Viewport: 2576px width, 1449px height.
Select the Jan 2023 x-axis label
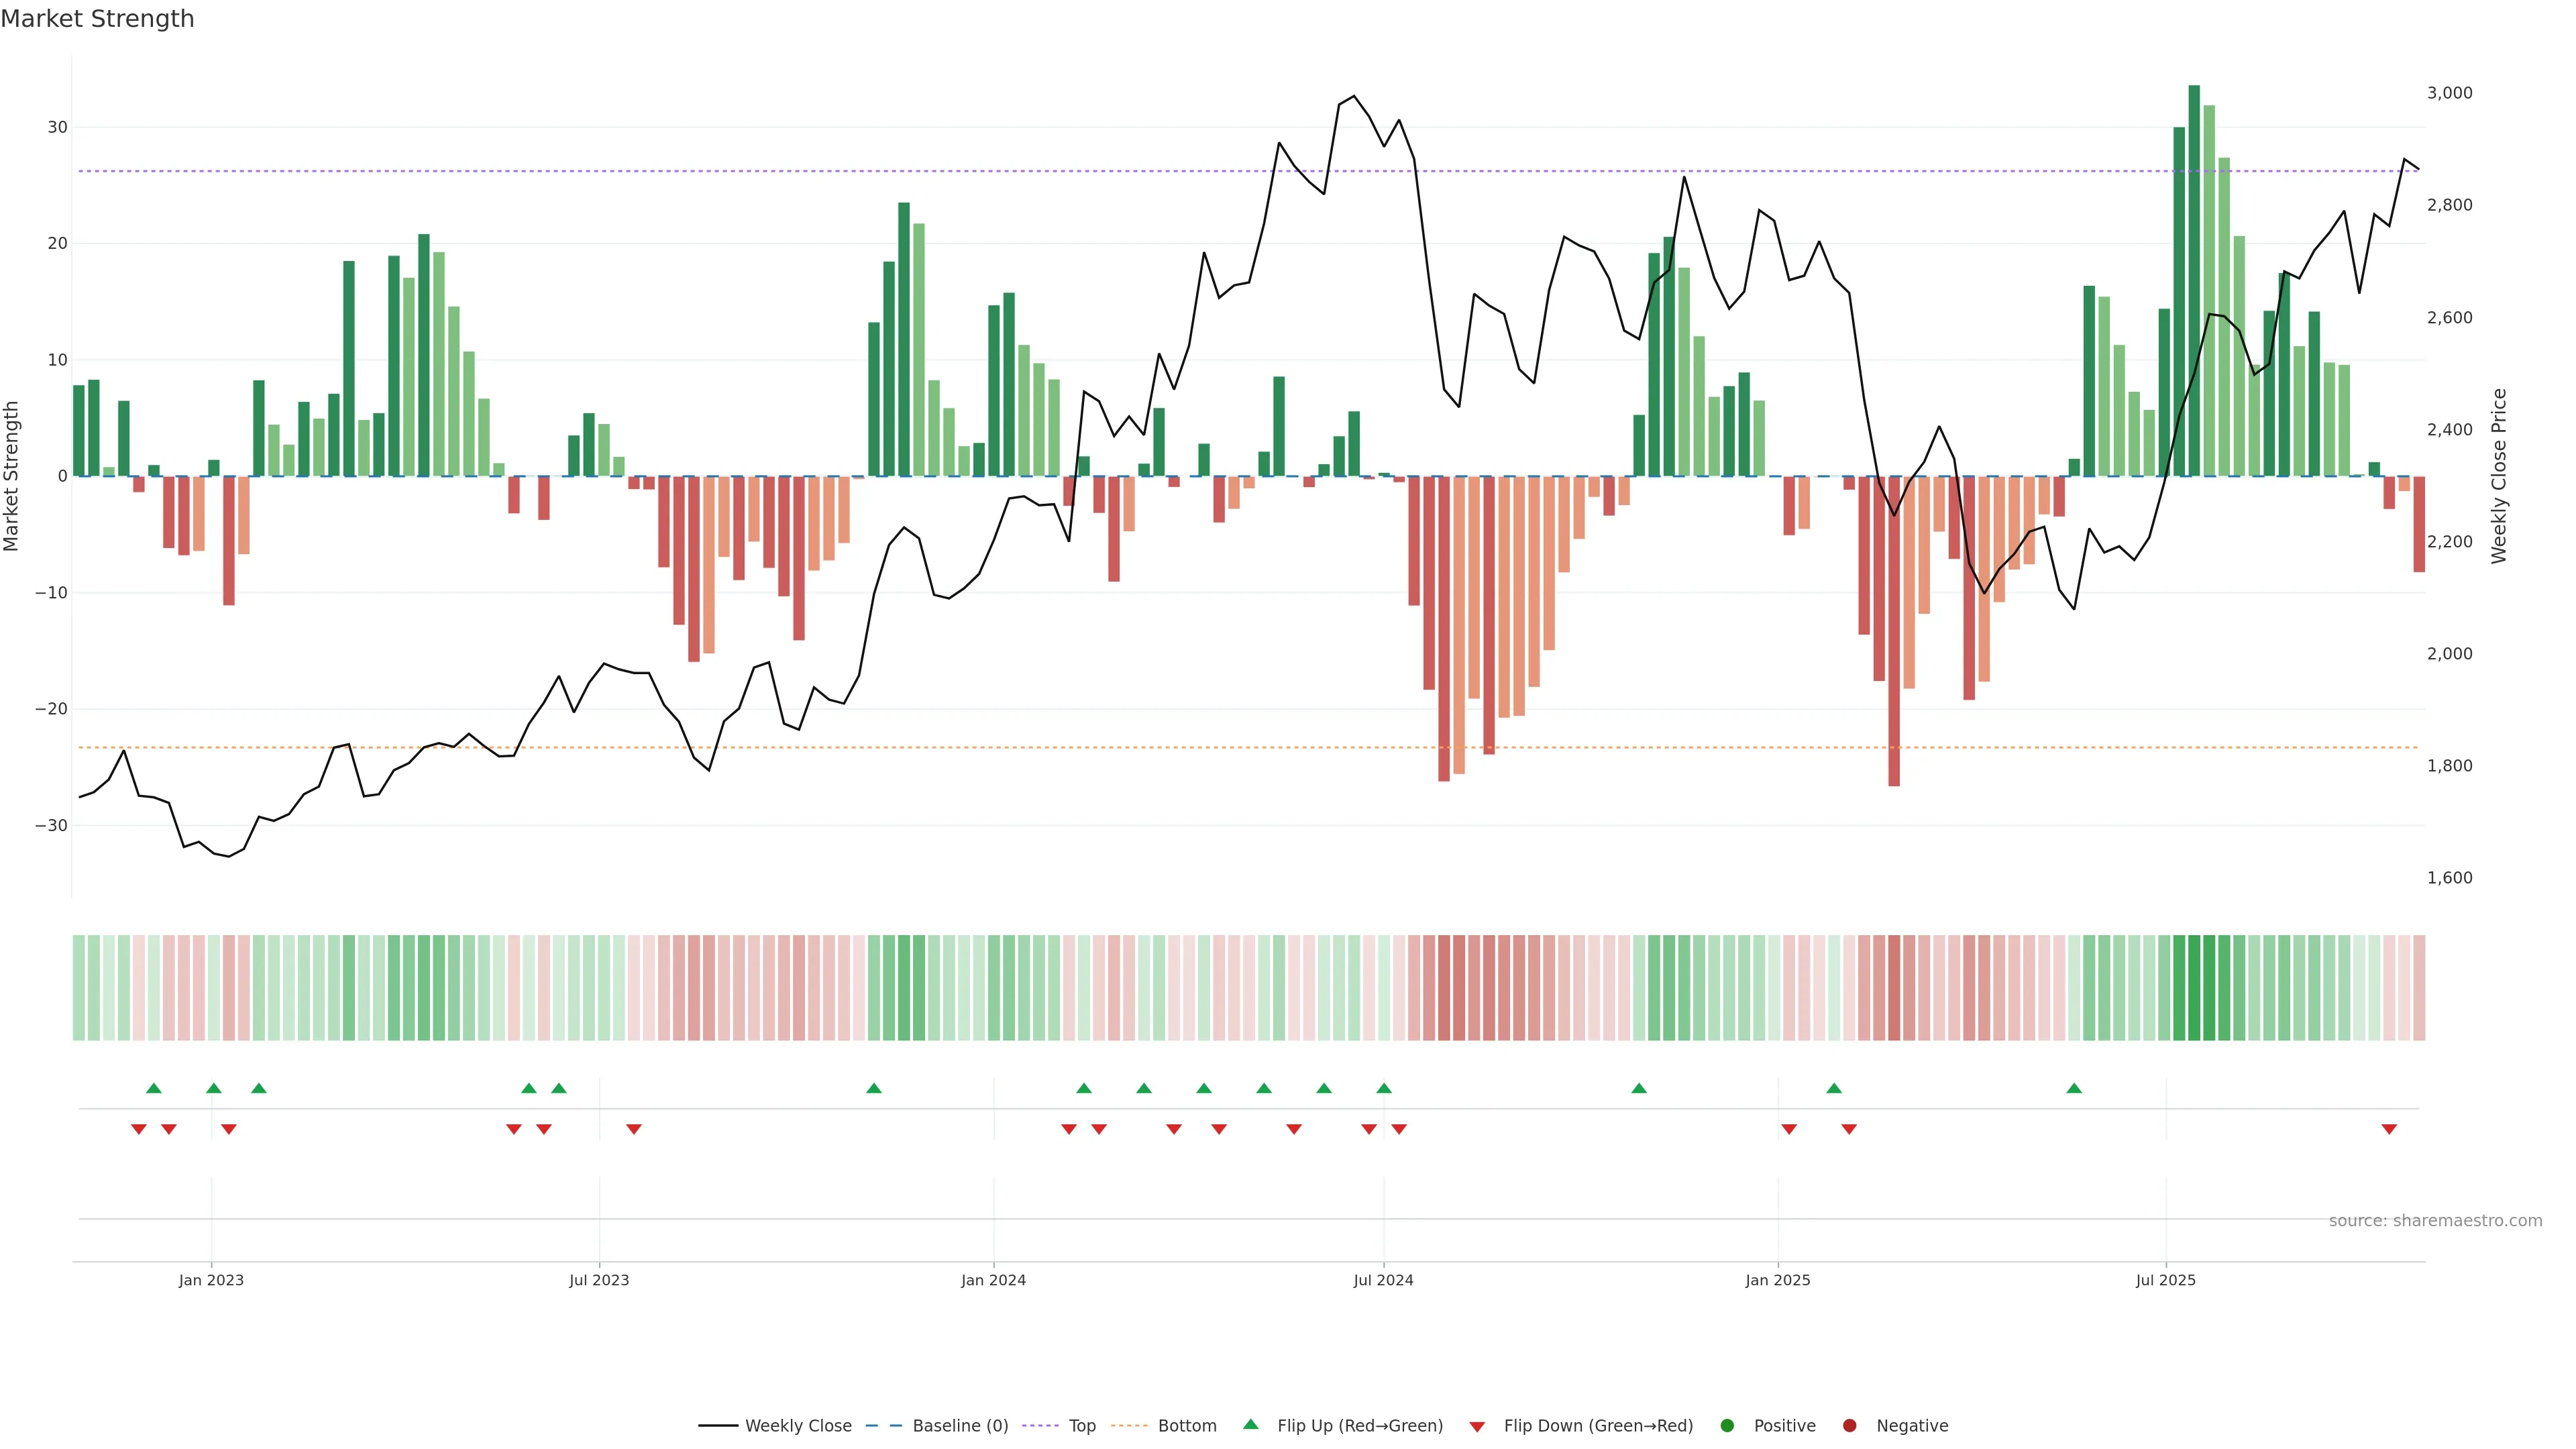click(x=211, y=1280)
